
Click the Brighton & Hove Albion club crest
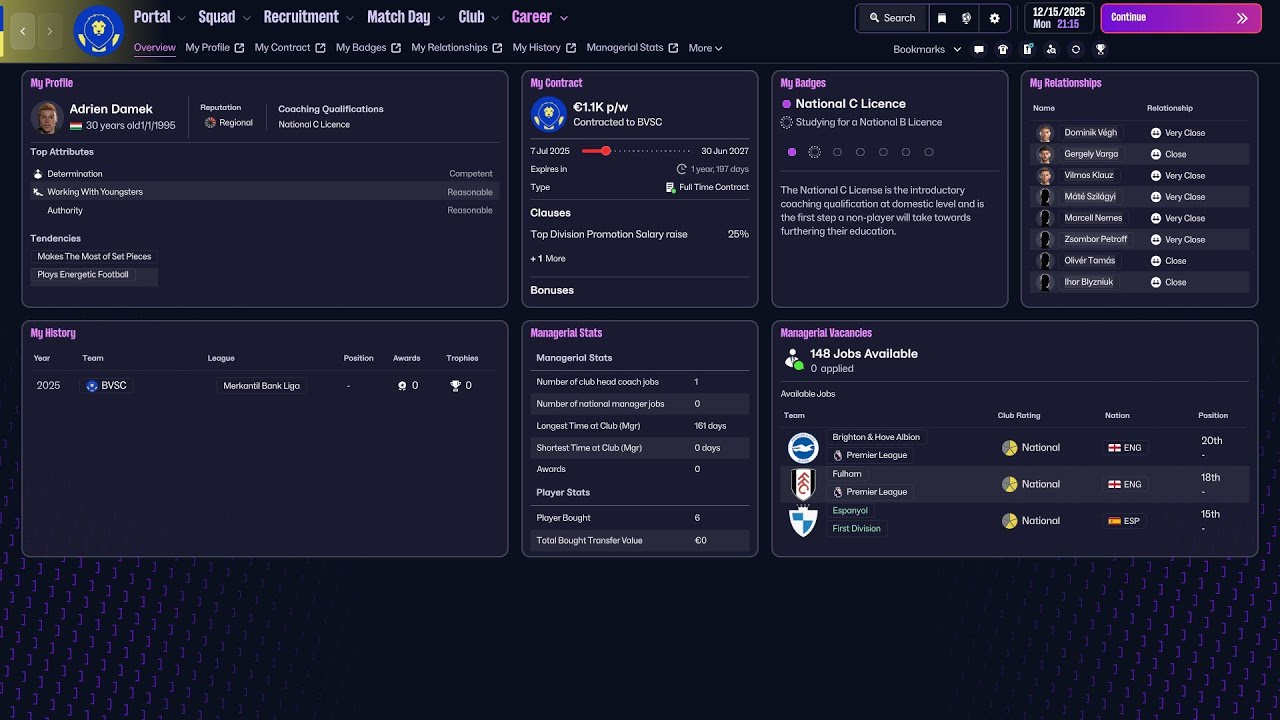pyautogui.click(x=803, y=447)
